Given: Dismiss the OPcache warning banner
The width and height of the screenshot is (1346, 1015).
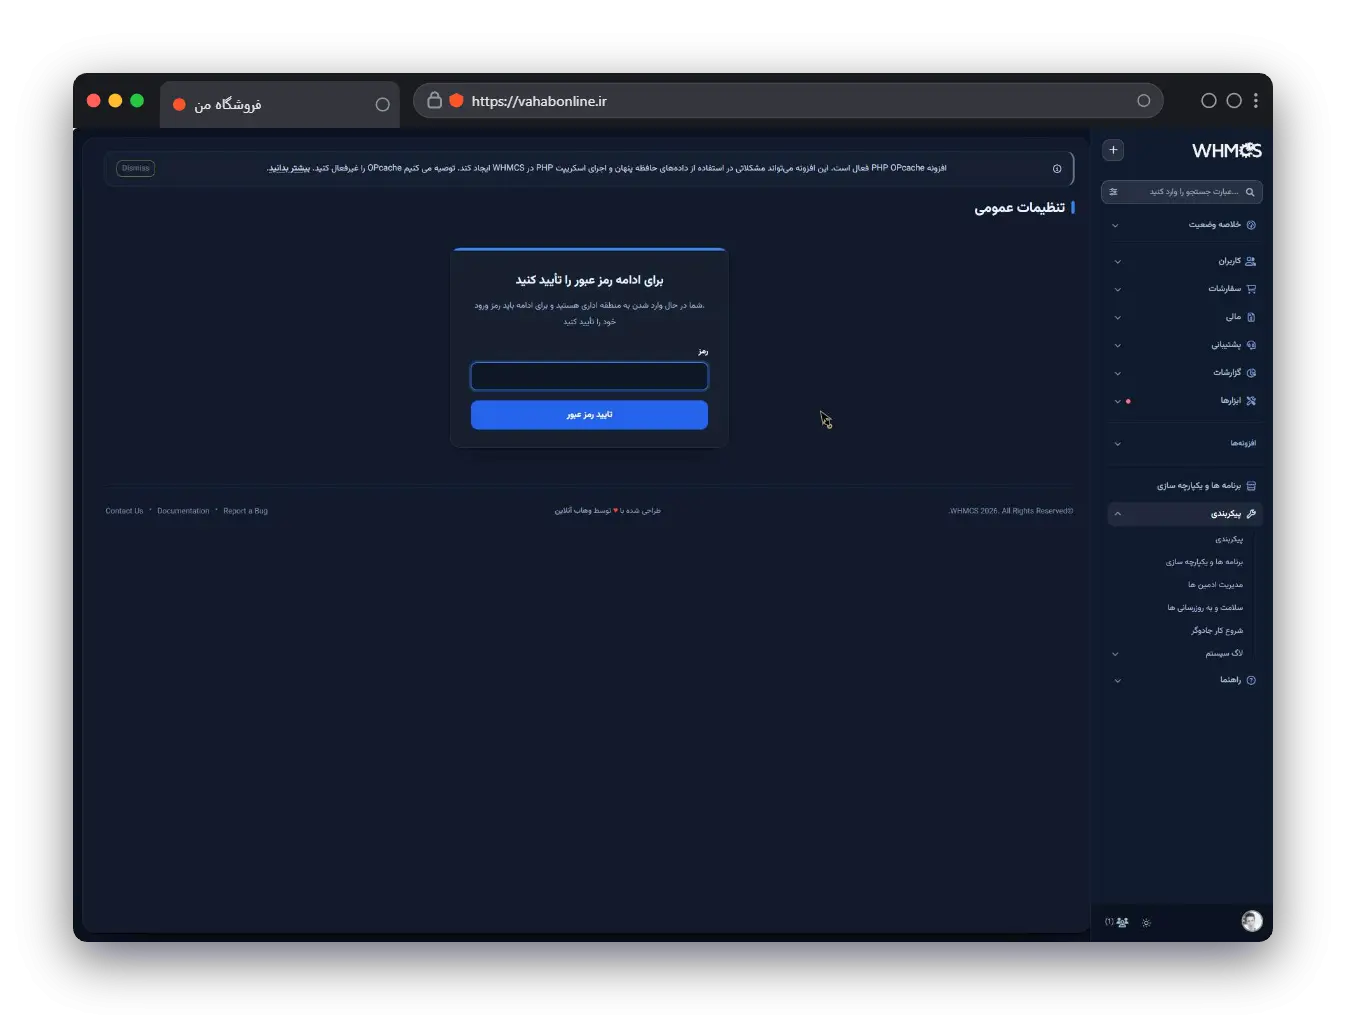Looking at the screenshot, I should pos(136,168).
